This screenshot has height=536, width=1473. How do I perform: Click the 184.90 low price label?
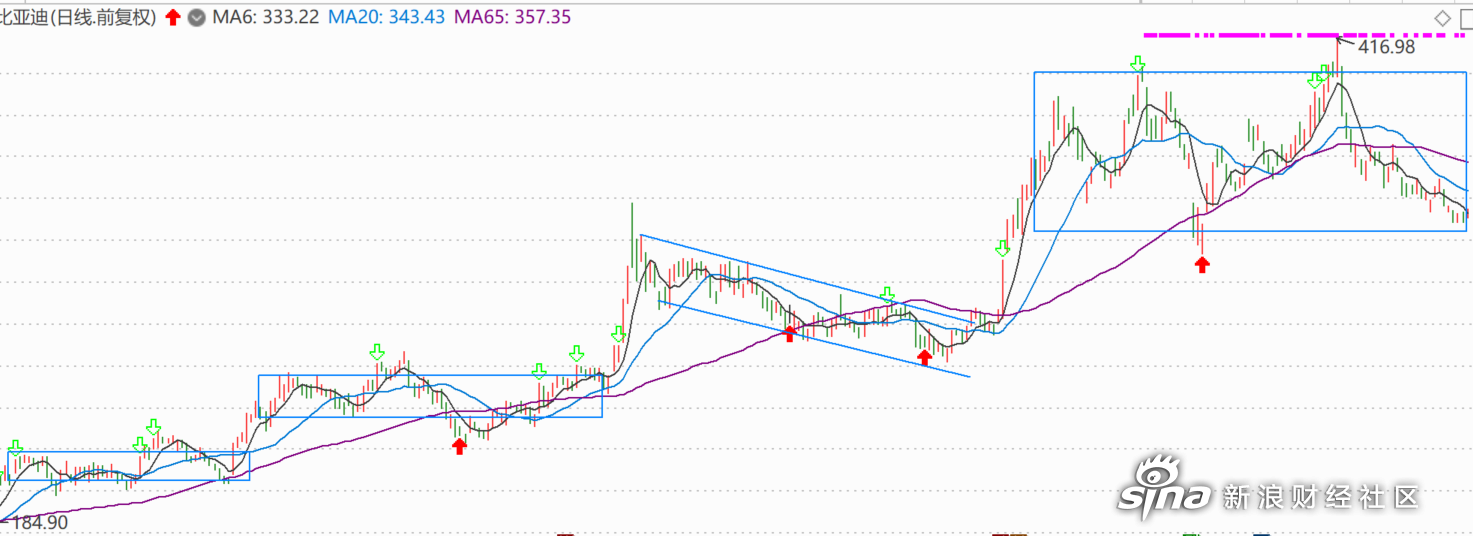(39, 523)
